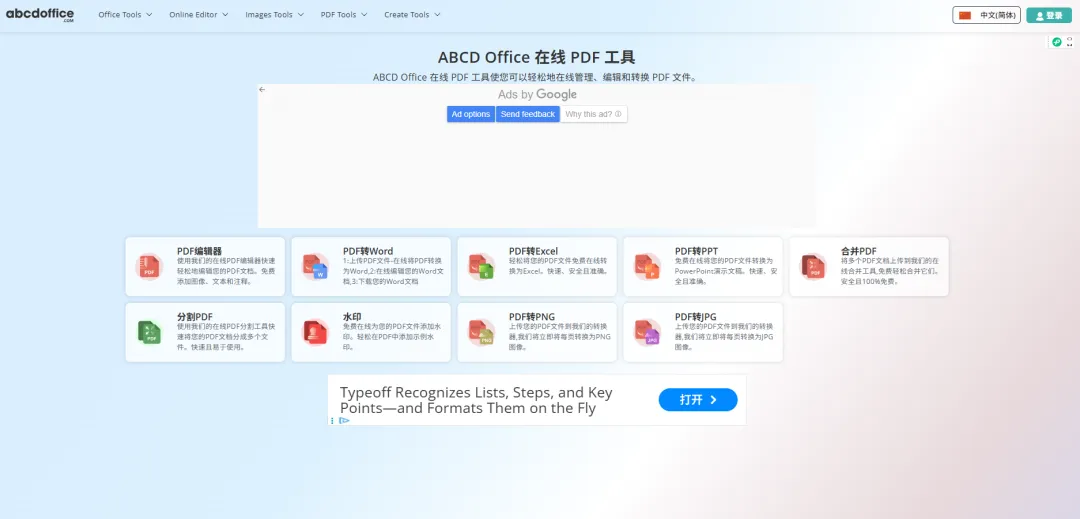Click the PDF转Word card icon
The image size is (1080, 519).
coord(315,266)
